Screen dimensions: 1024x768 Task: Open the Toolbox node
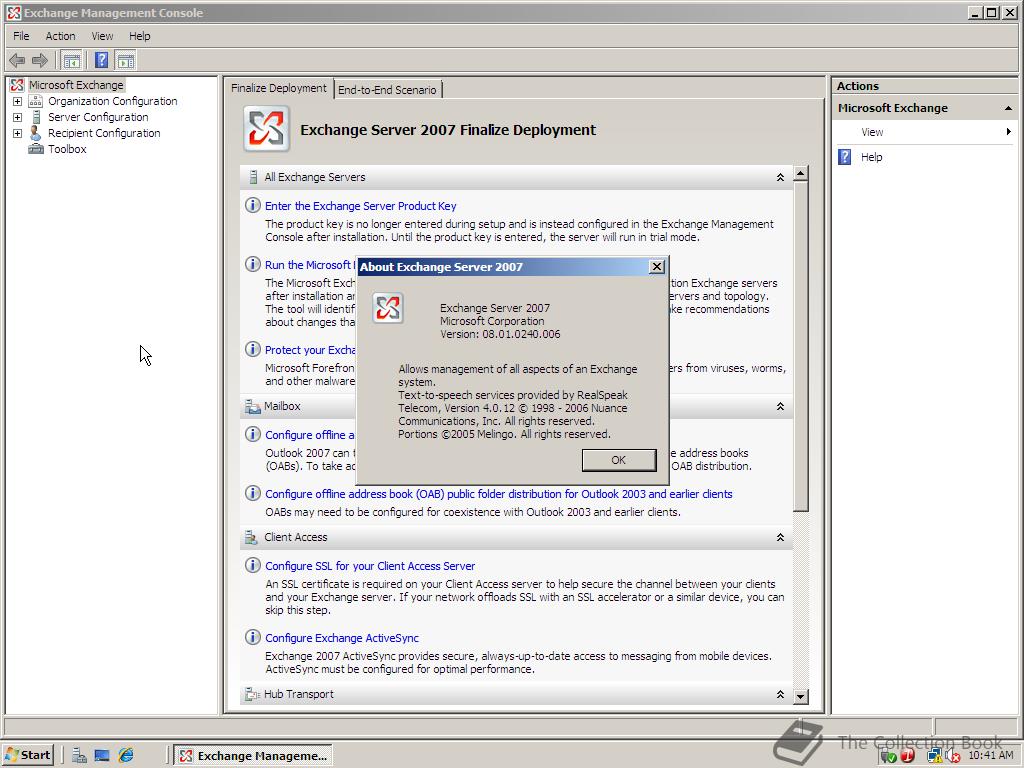67,149
